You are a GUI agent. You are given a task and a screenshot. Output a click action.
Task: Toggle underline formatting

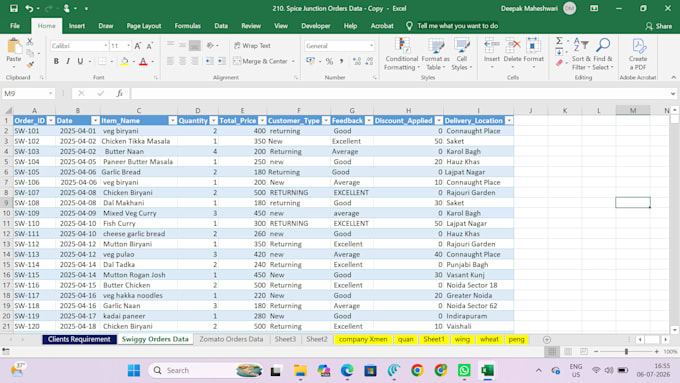[x=80, y=61]
